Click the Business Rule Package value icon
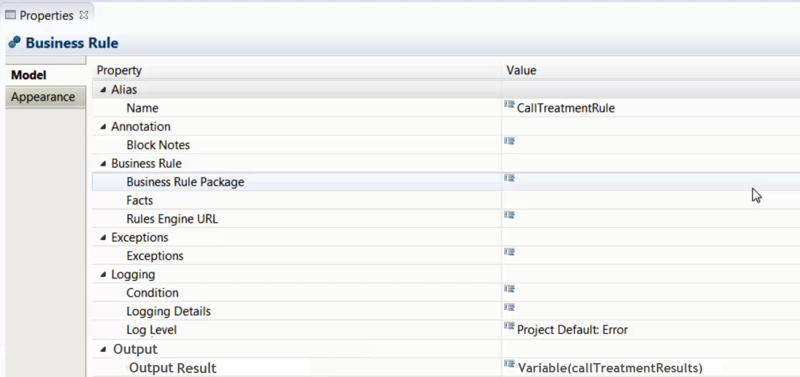Viewport: 800px width, 377px height. pos(509,178)
